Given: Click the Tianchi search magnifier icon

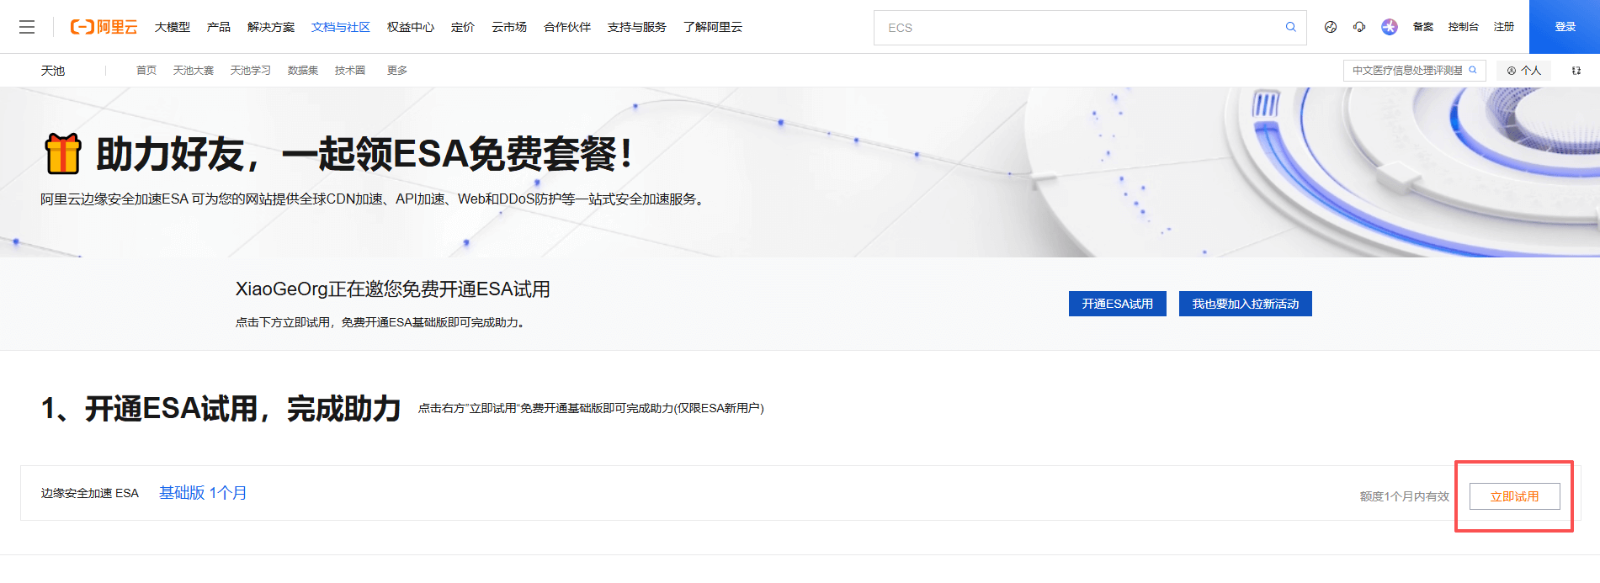Looking at the screenshot, I should point(1472,70).
